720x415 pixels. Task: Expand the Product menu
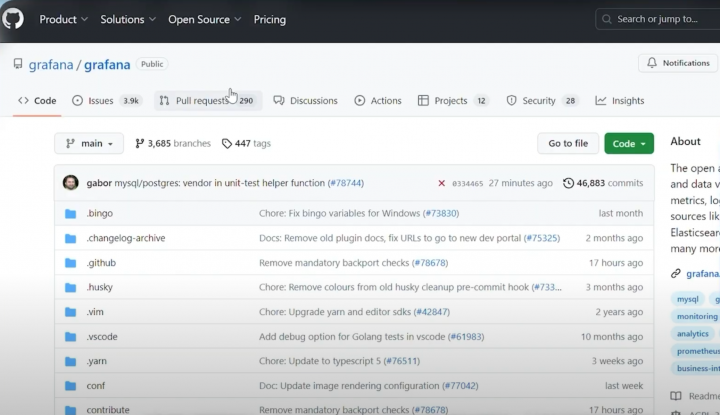[x=63, y=19]
